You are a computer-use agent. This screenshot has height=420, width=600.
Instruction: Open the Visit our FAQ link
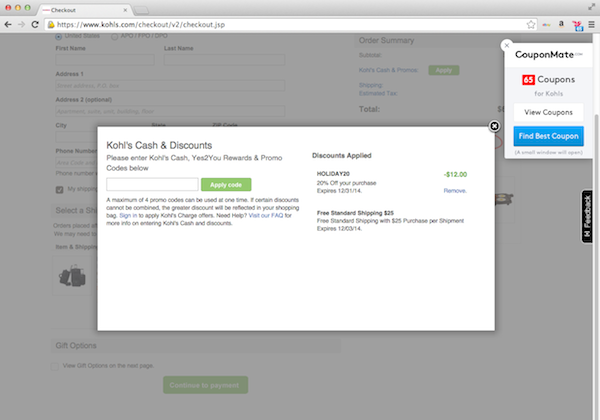[x=266, y=215]
